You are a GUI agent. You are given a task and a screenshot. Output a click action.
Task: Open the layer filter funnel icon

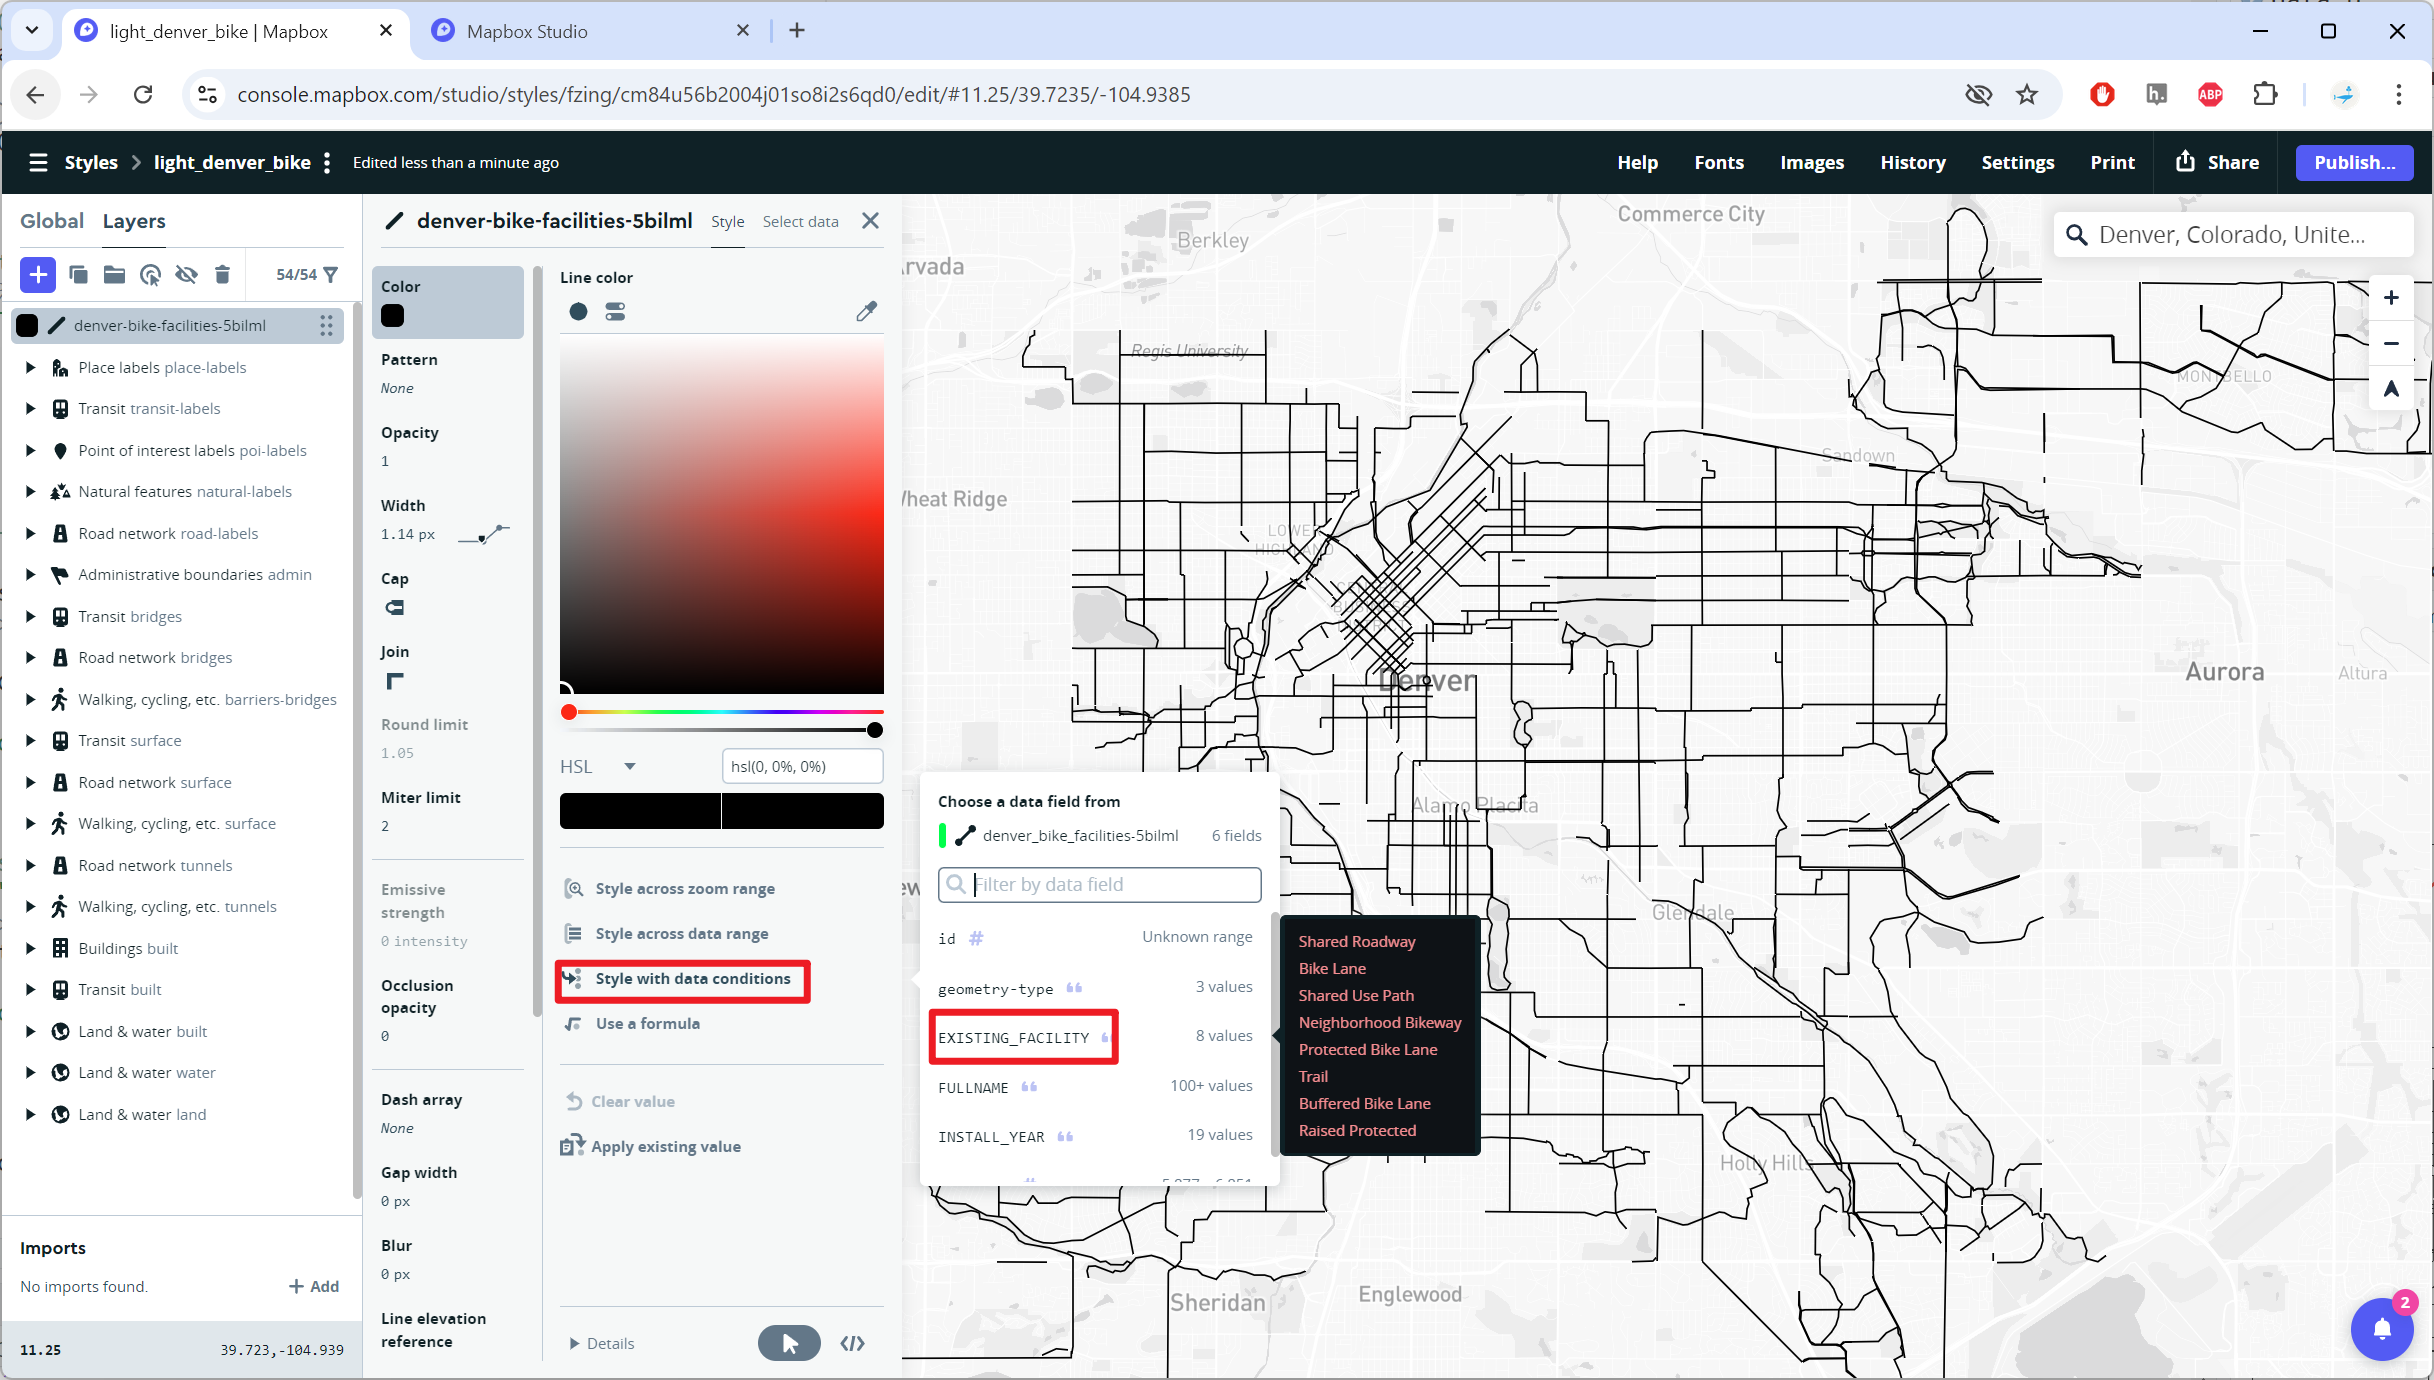[331, 274]
